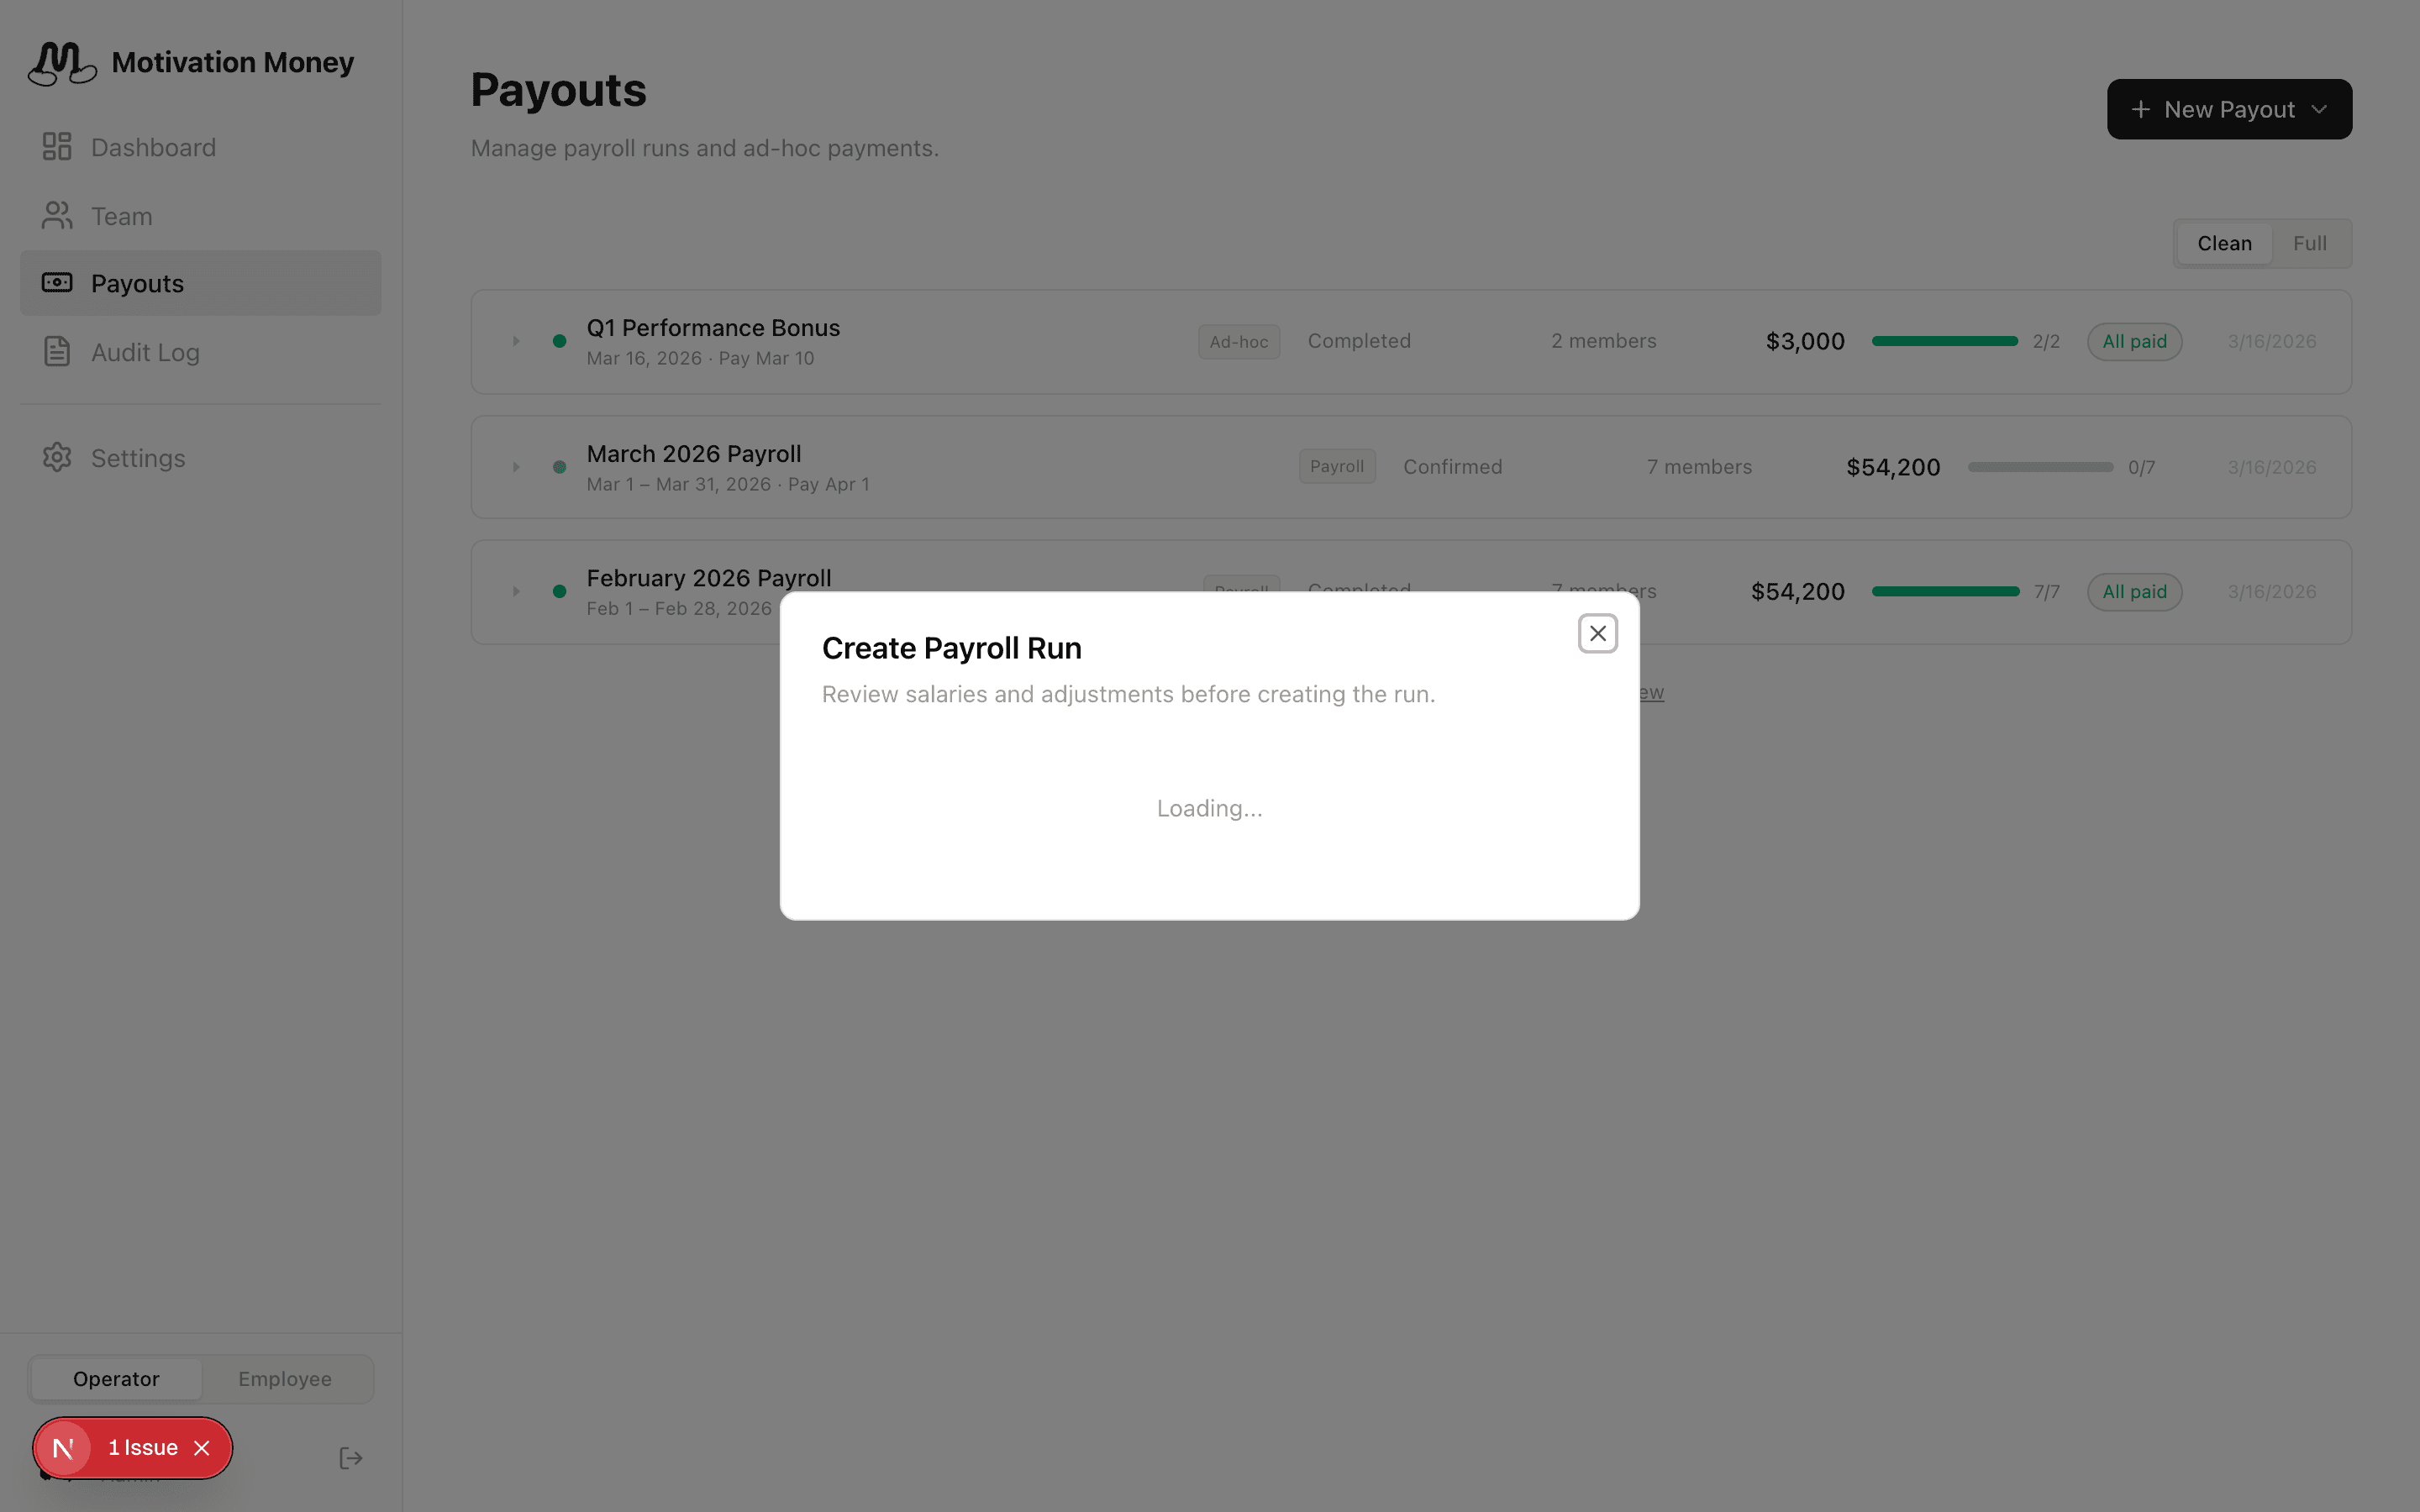Click the Audit Log document icon
2420x1512 pixels.
[x=57, y=352]
